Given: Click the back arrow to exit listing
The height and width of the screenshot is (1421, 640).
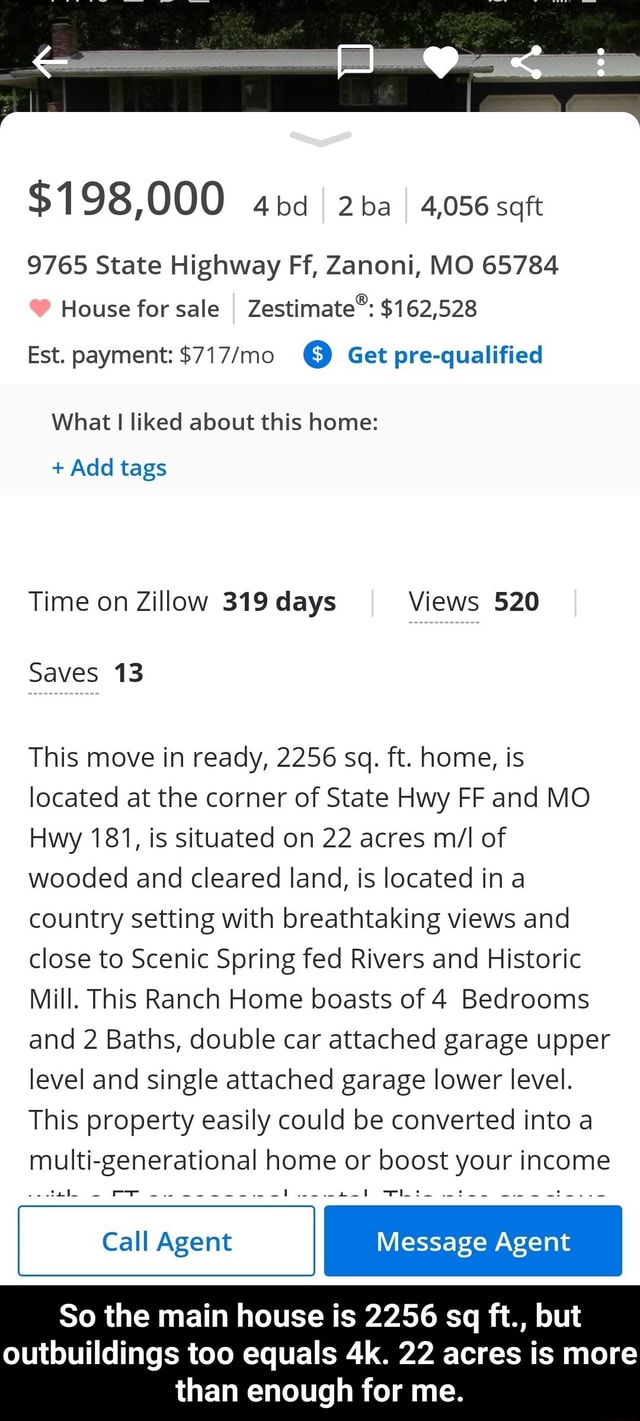Looking at the screenshot, I should [x=49, y=62].
